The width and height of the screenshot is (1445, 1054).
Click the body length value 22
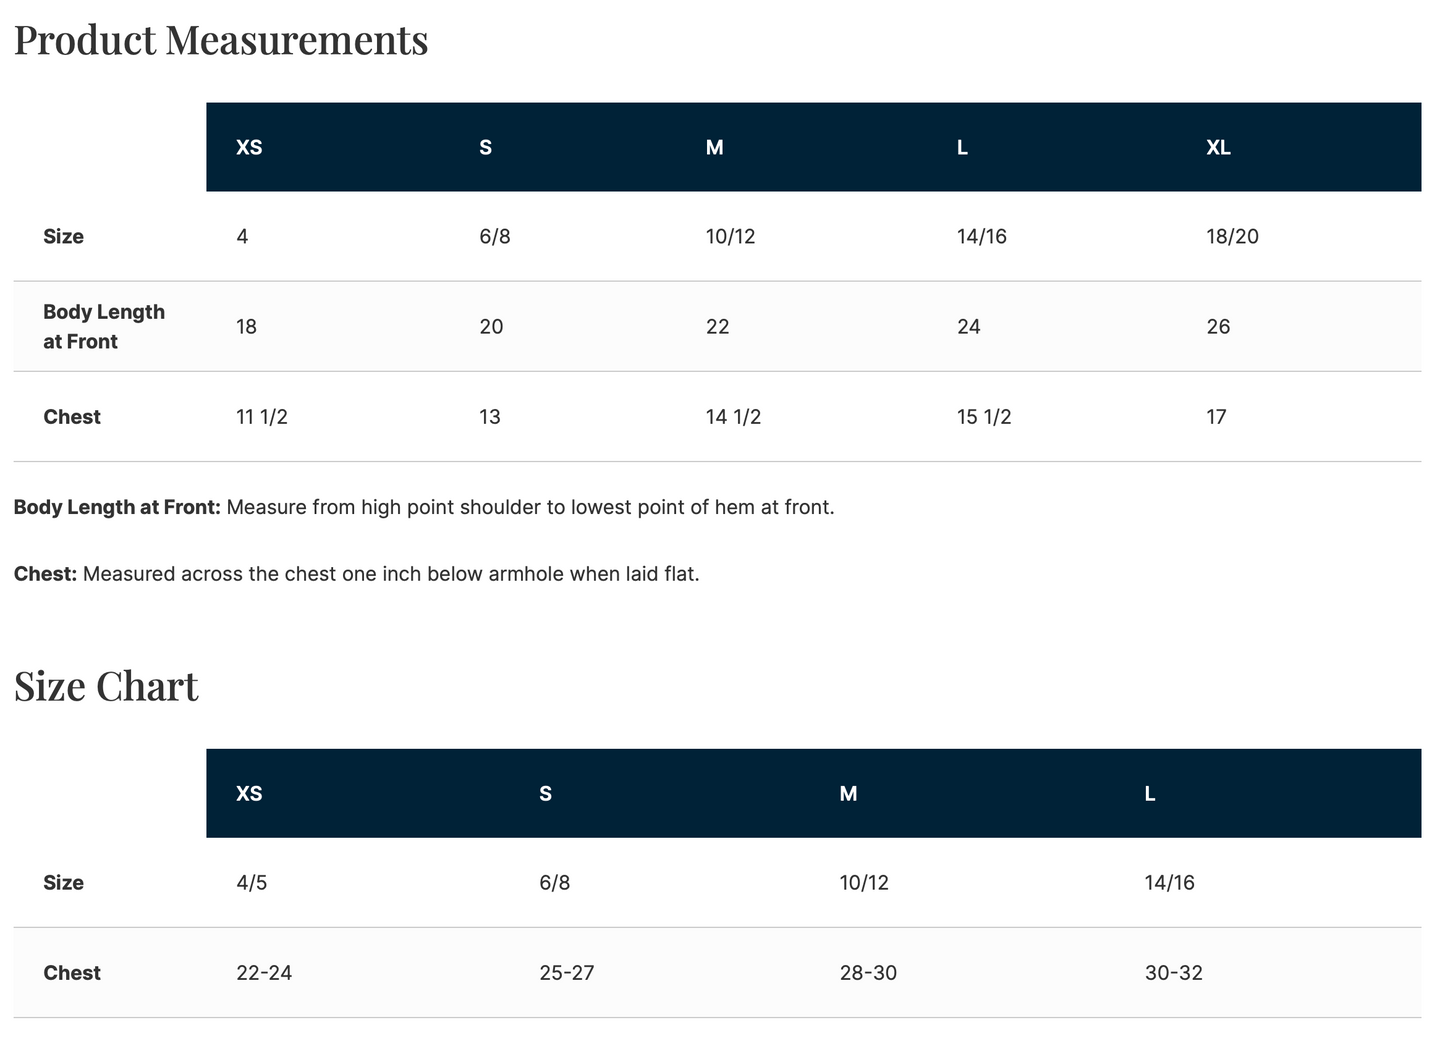coord(718,327)
